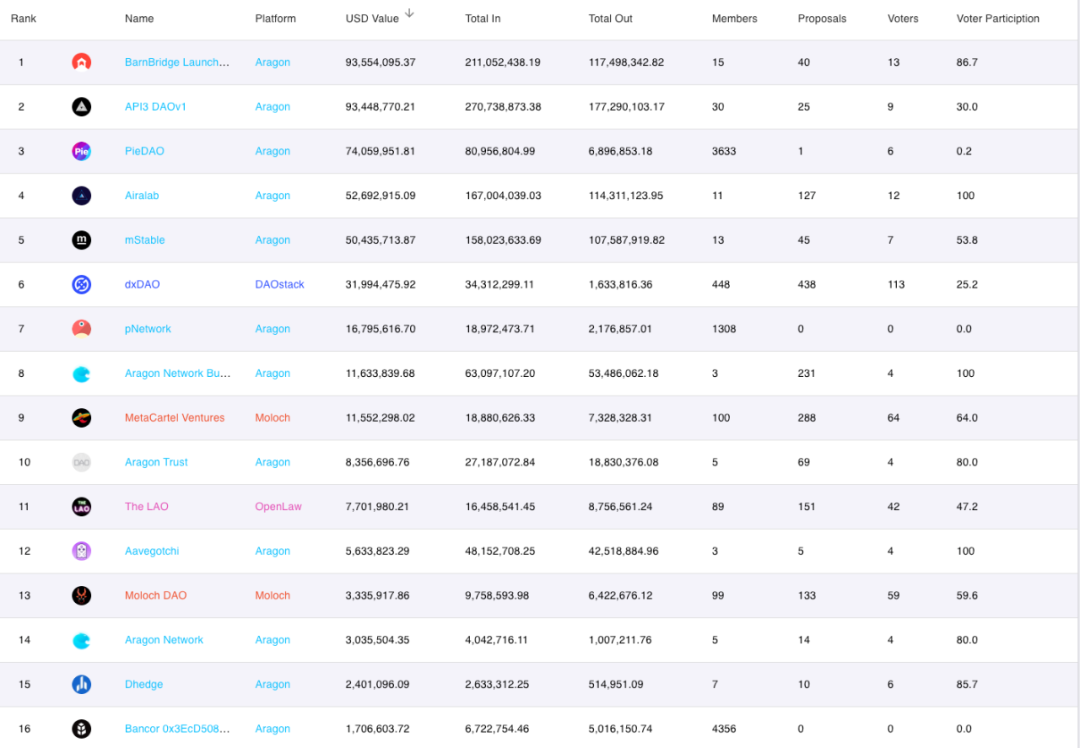Click the Bancor logo icon
The height and width of the screenshot is (748, 1080).
(x=81, y=729)
